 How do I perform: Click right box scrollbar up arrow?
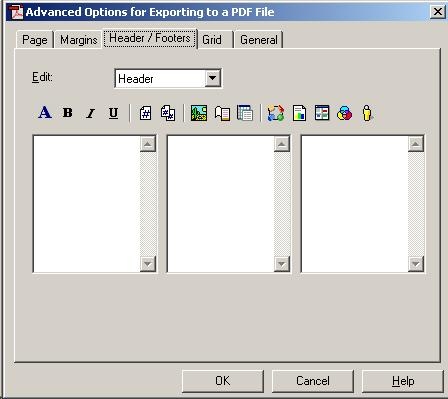(416, 144)
